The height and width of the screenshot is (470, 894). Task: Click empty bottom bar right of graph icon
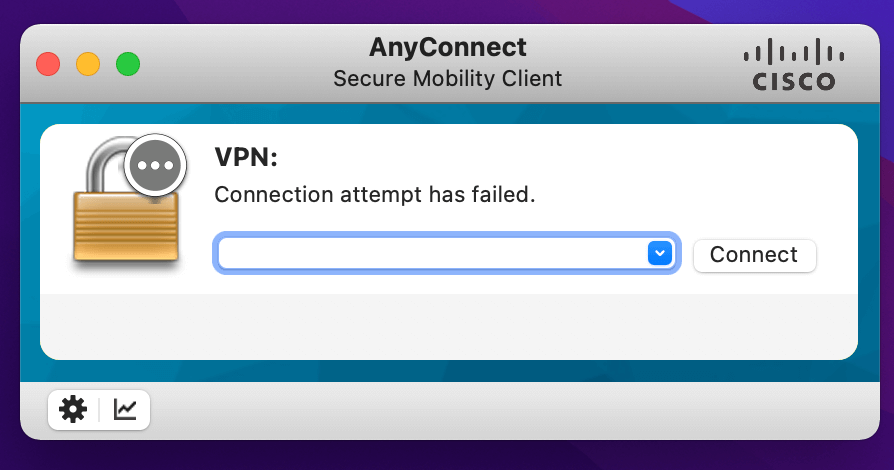point(500,410)
